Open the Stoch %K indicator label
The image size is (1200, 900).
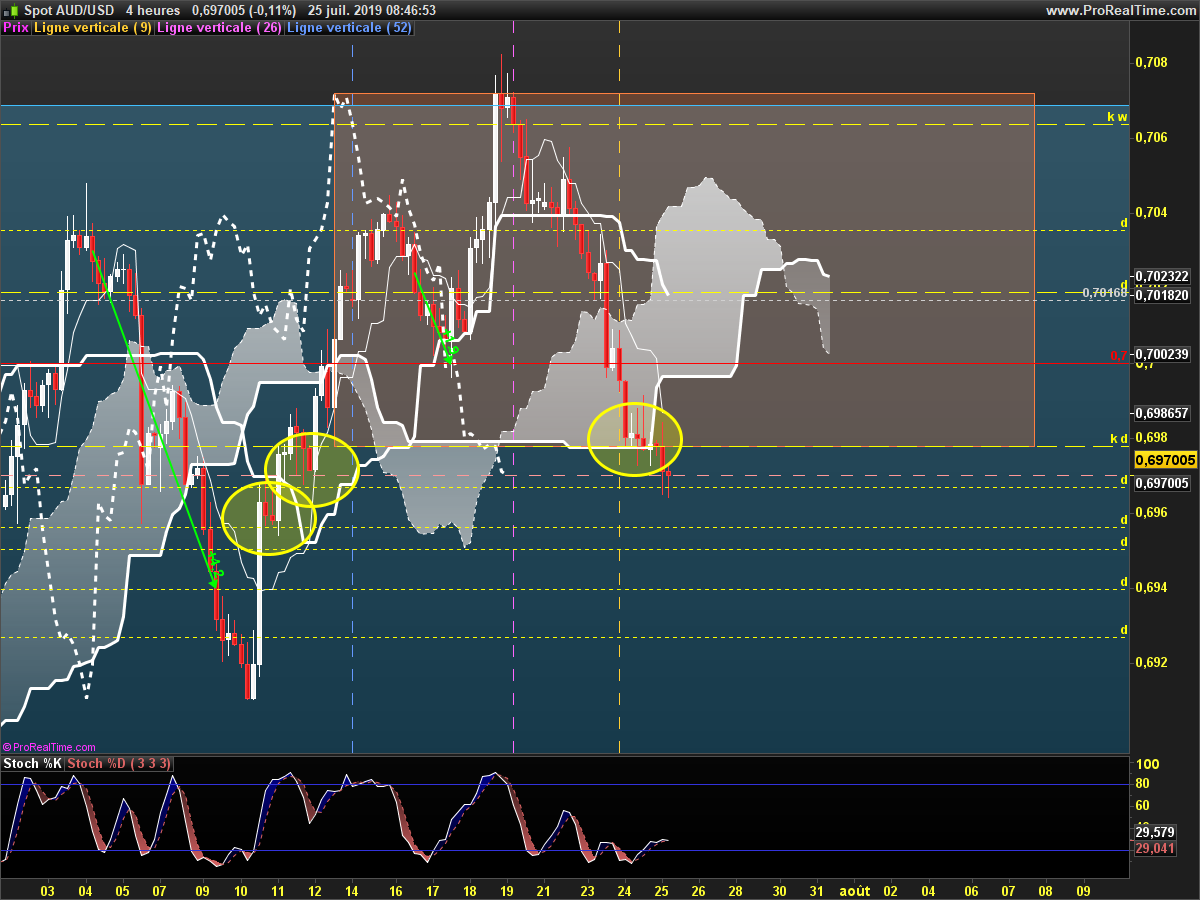click(32, 764)
